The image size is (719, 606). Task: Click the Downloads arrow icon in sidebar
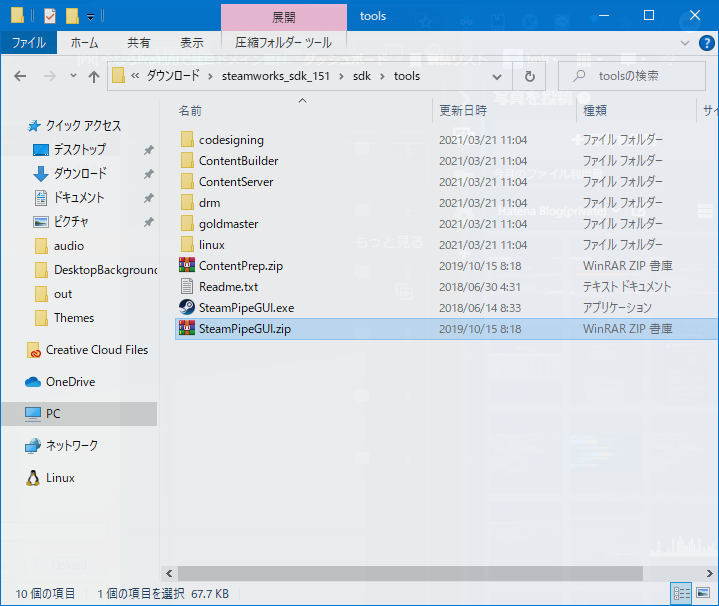click(41, 174)
